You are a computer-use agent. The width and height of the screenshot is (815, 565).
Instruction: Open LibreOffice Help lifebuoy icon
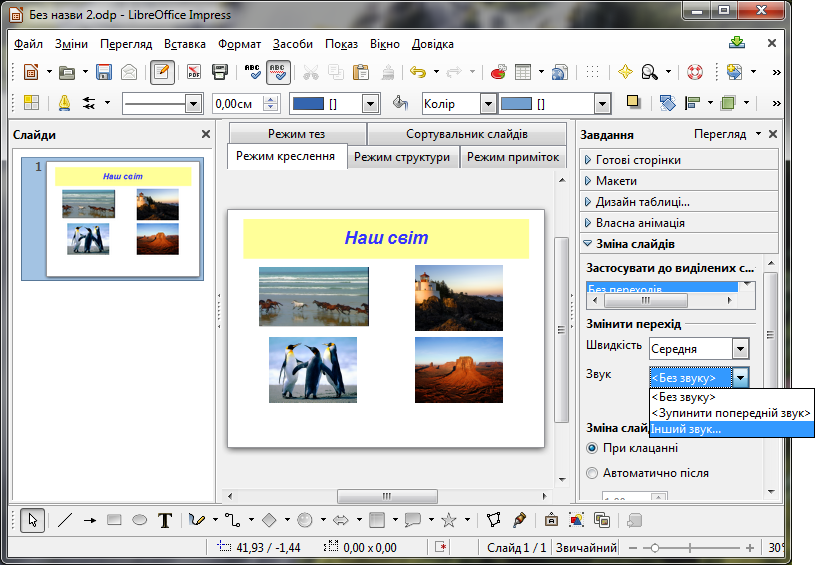[694, 72]
